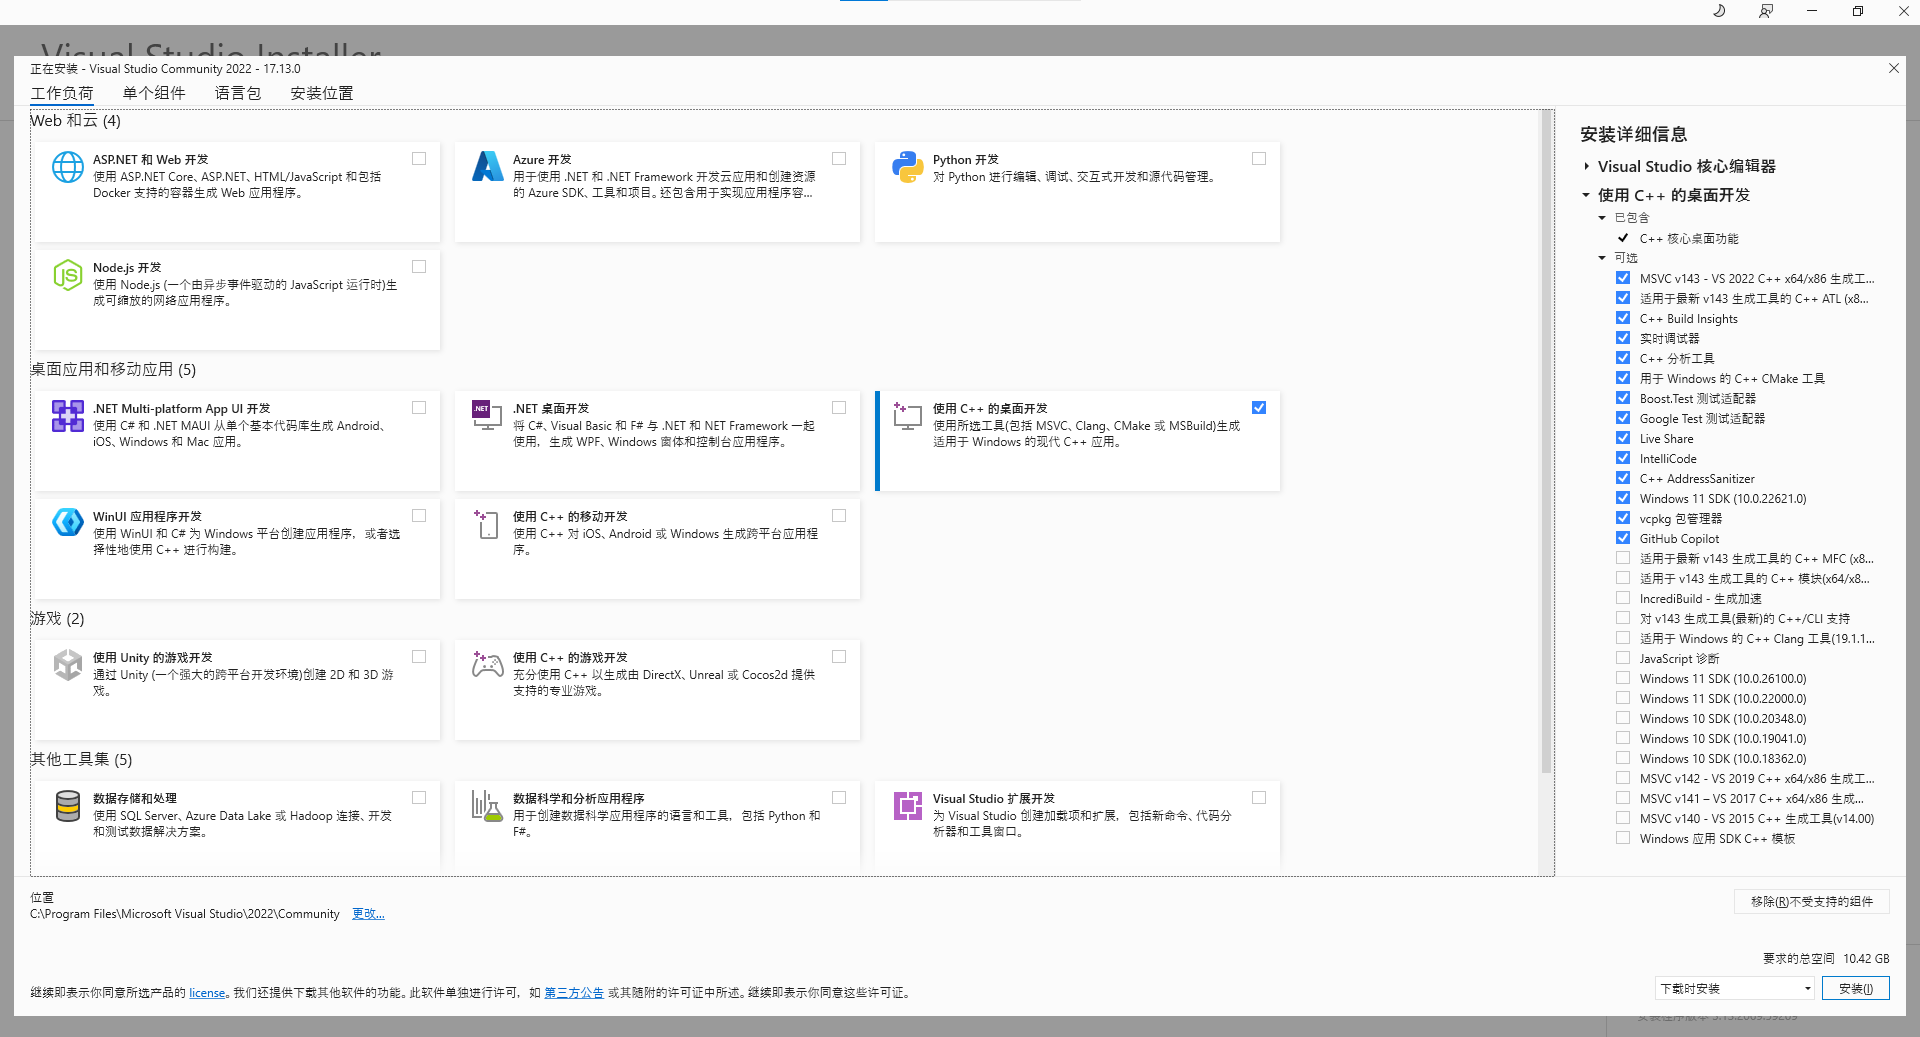Select the WinUI application development card
The height and width of the screenshot is (1037, 1920).
[237, 549]
